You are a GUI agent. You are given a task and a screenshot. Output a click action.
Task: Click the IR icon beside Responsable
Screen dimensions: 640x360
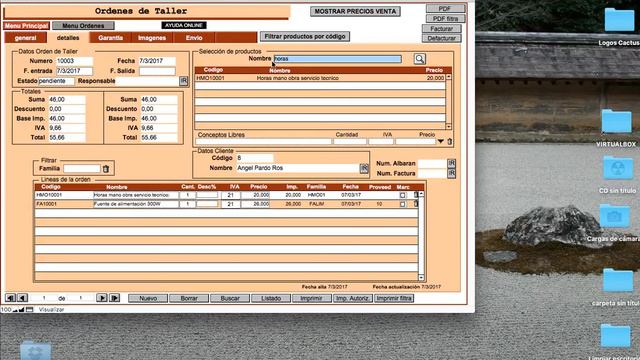(x=184, y=81)
